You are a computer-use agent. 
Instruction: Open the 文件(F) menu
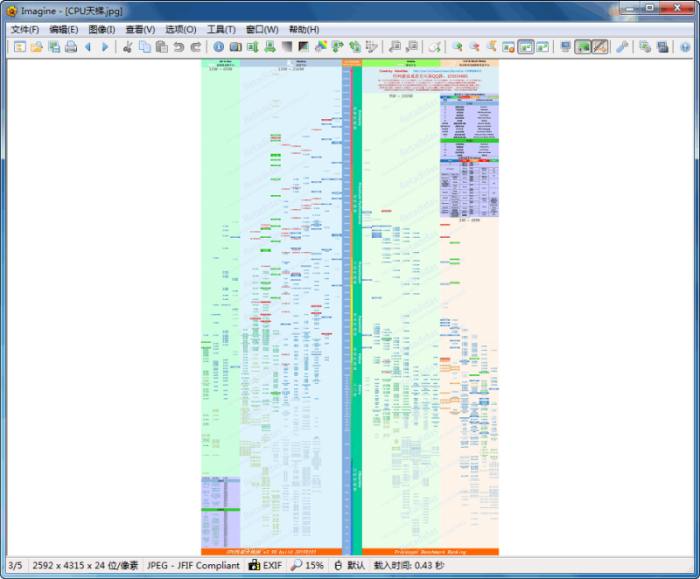pyautogui.click(x=25, y=30)
